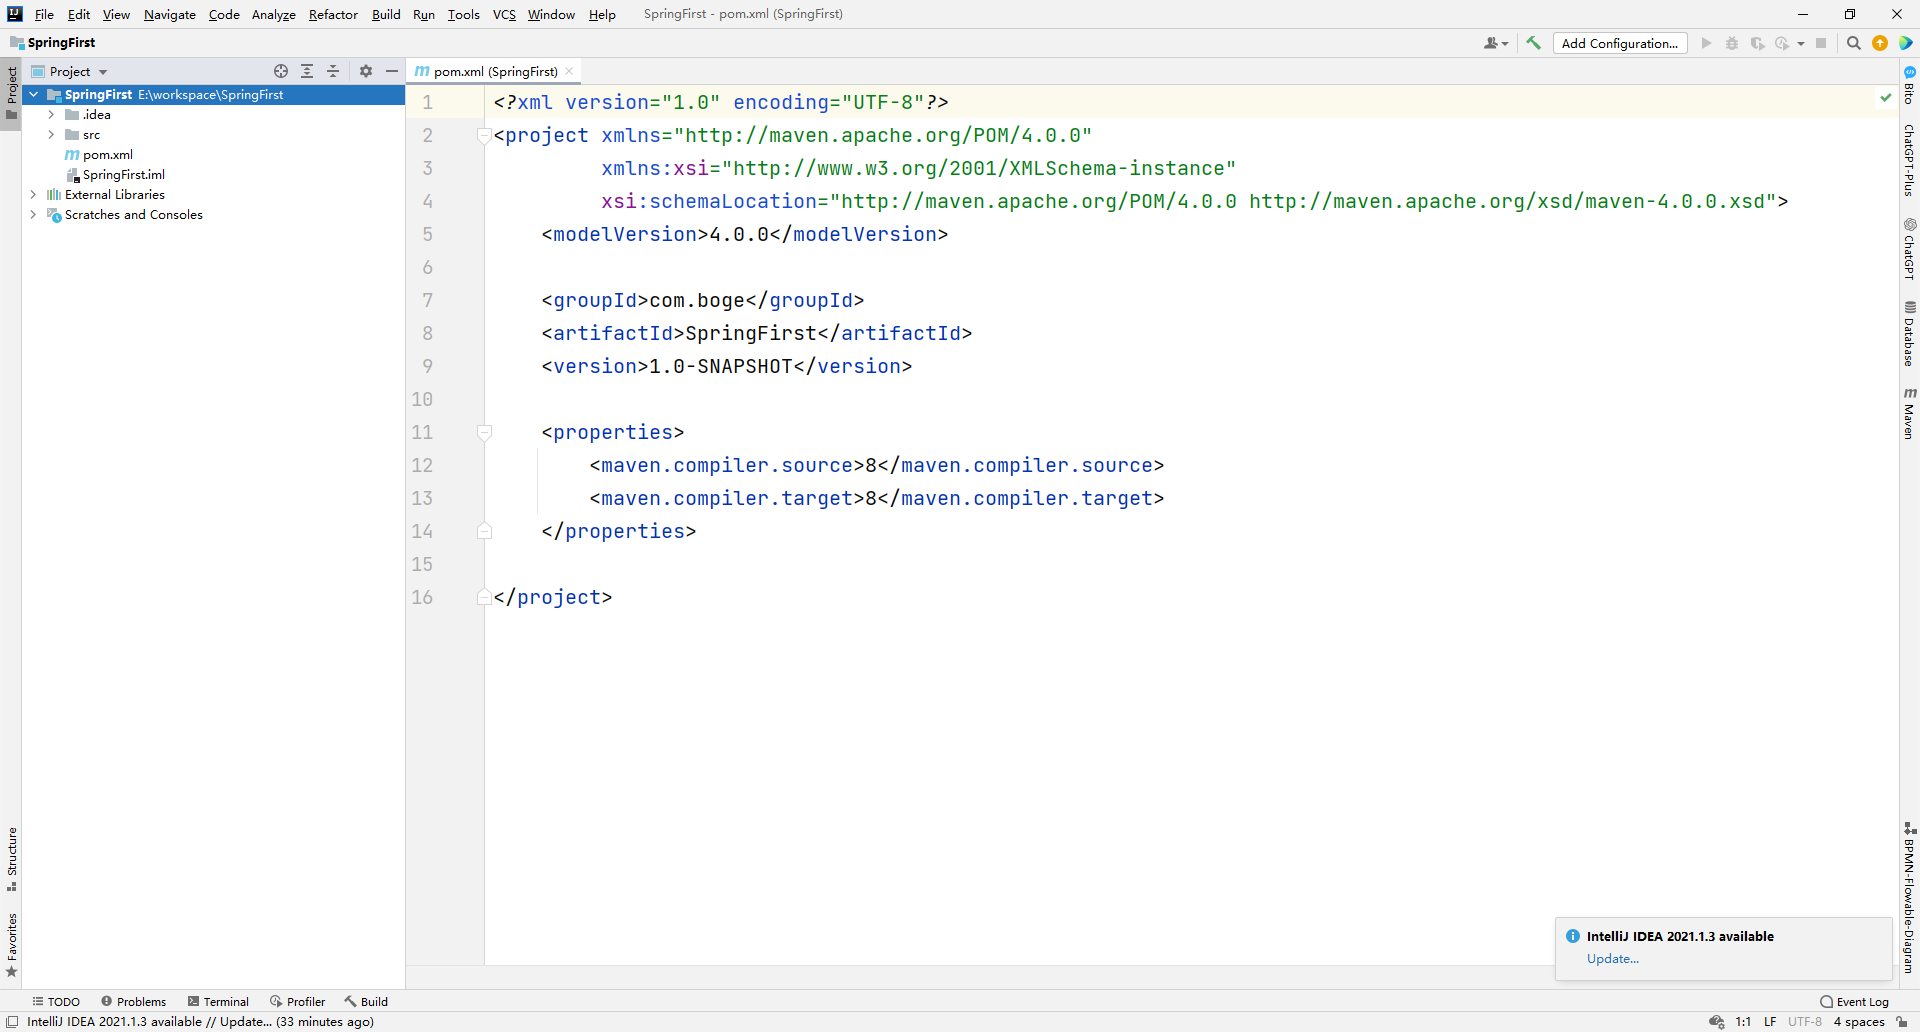Viewport: 1920px width, 1032px height.
Task: Click the Run with Coverage icon
Action: tap(1757, 43)
